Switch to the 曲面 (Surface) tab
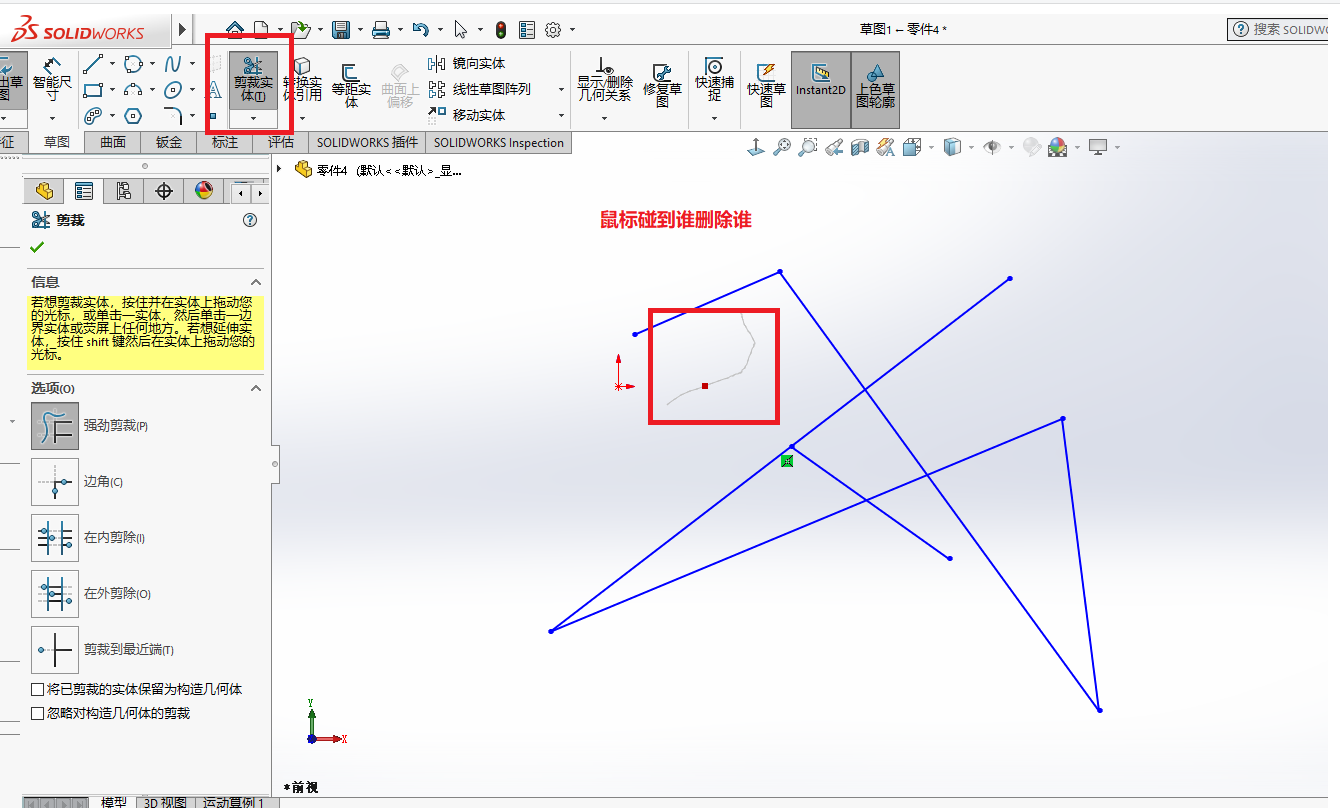1340x812 pixels. (113, 142)
